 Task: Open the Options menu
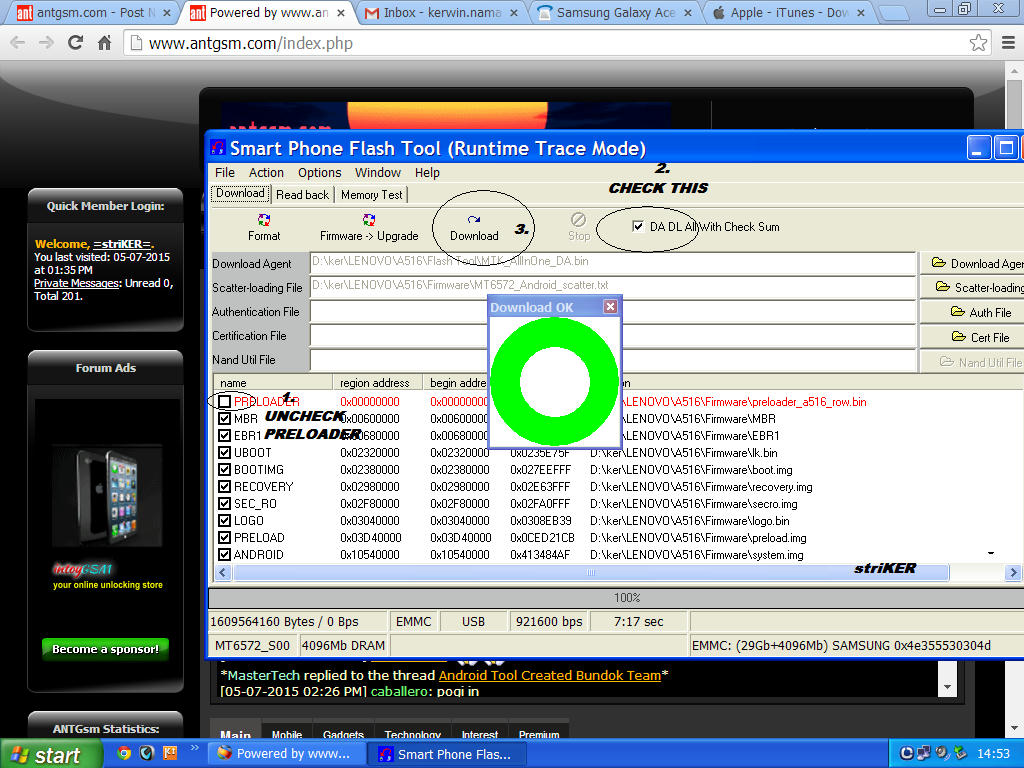pos(319,172)
